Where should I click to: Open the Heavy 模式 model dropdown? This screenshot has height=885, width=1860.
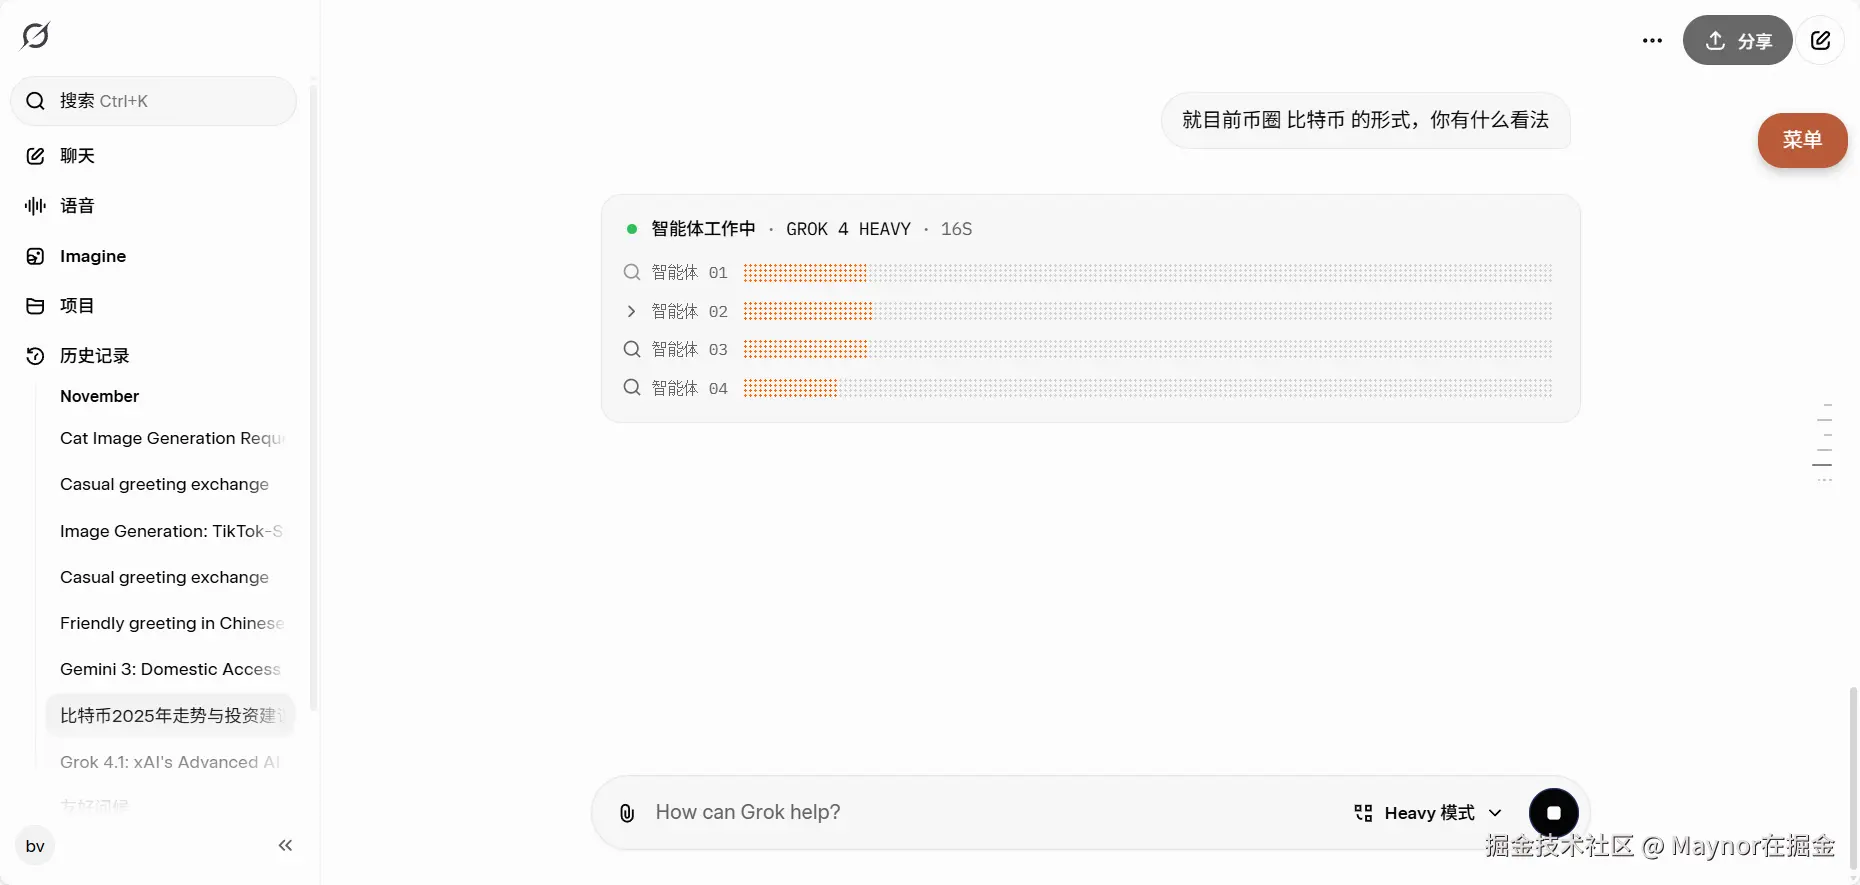tap(1428, 813)
